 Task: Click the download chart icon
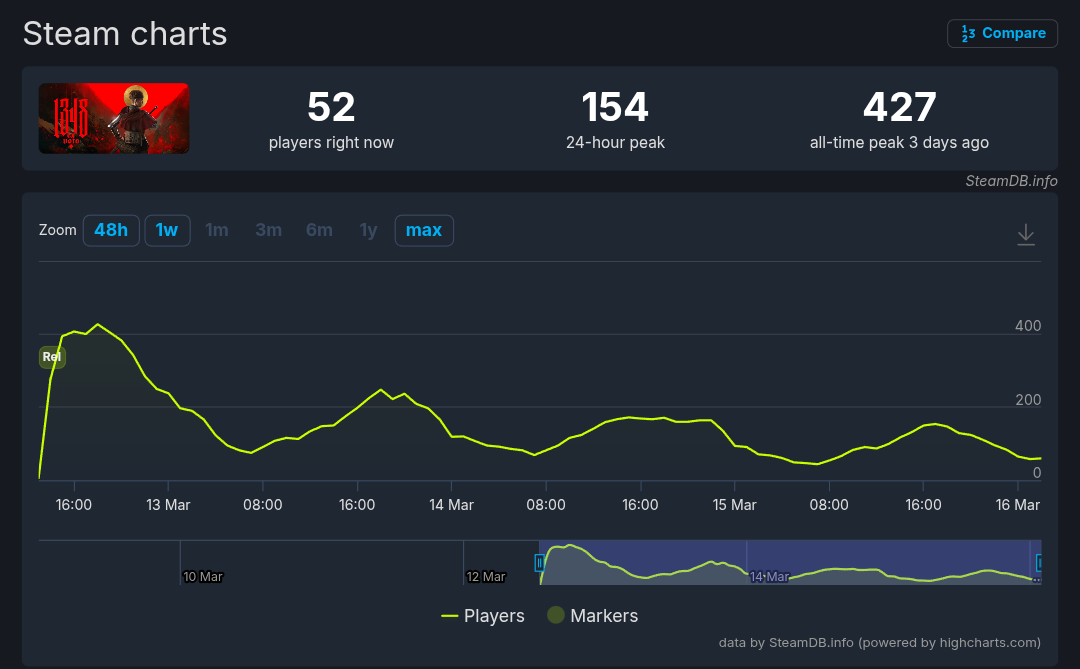click(x=1025, y=234)
